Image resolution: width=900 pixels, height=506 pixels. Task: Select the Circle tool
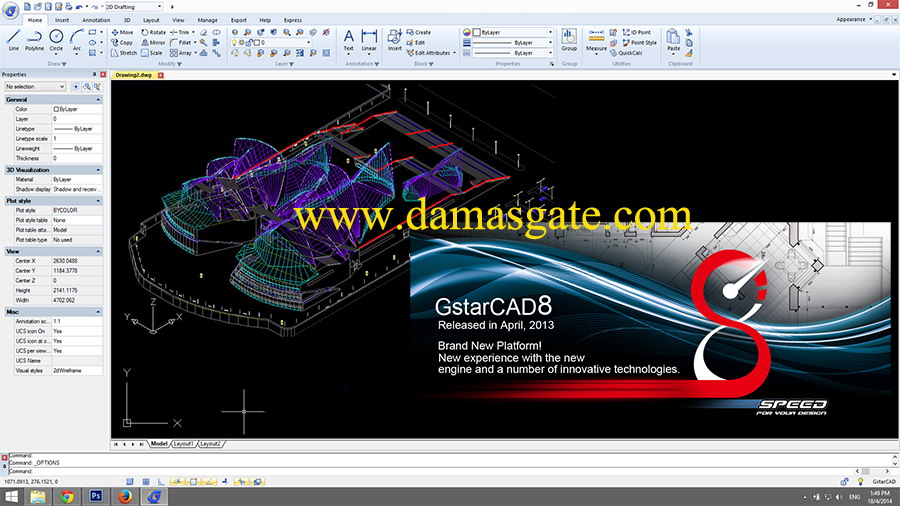tap(56, 40)
